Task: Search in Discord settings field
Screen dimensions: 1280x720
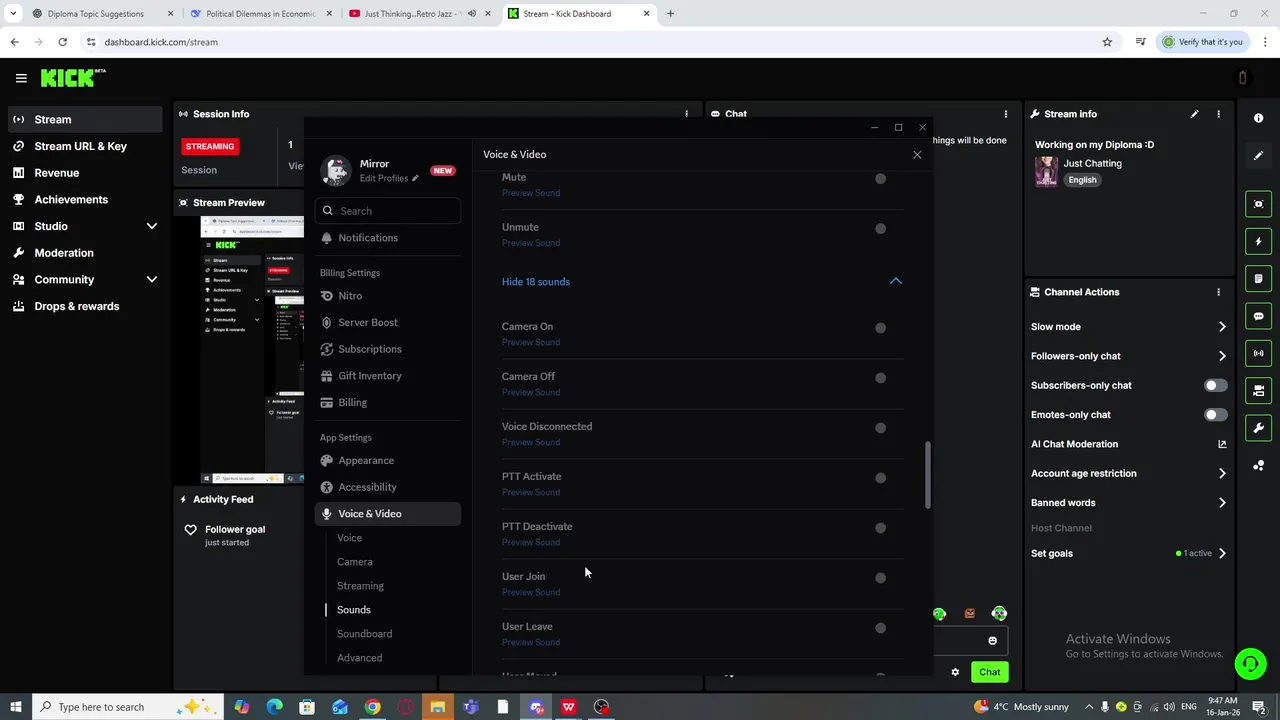Action: click(x=390, y=211)
